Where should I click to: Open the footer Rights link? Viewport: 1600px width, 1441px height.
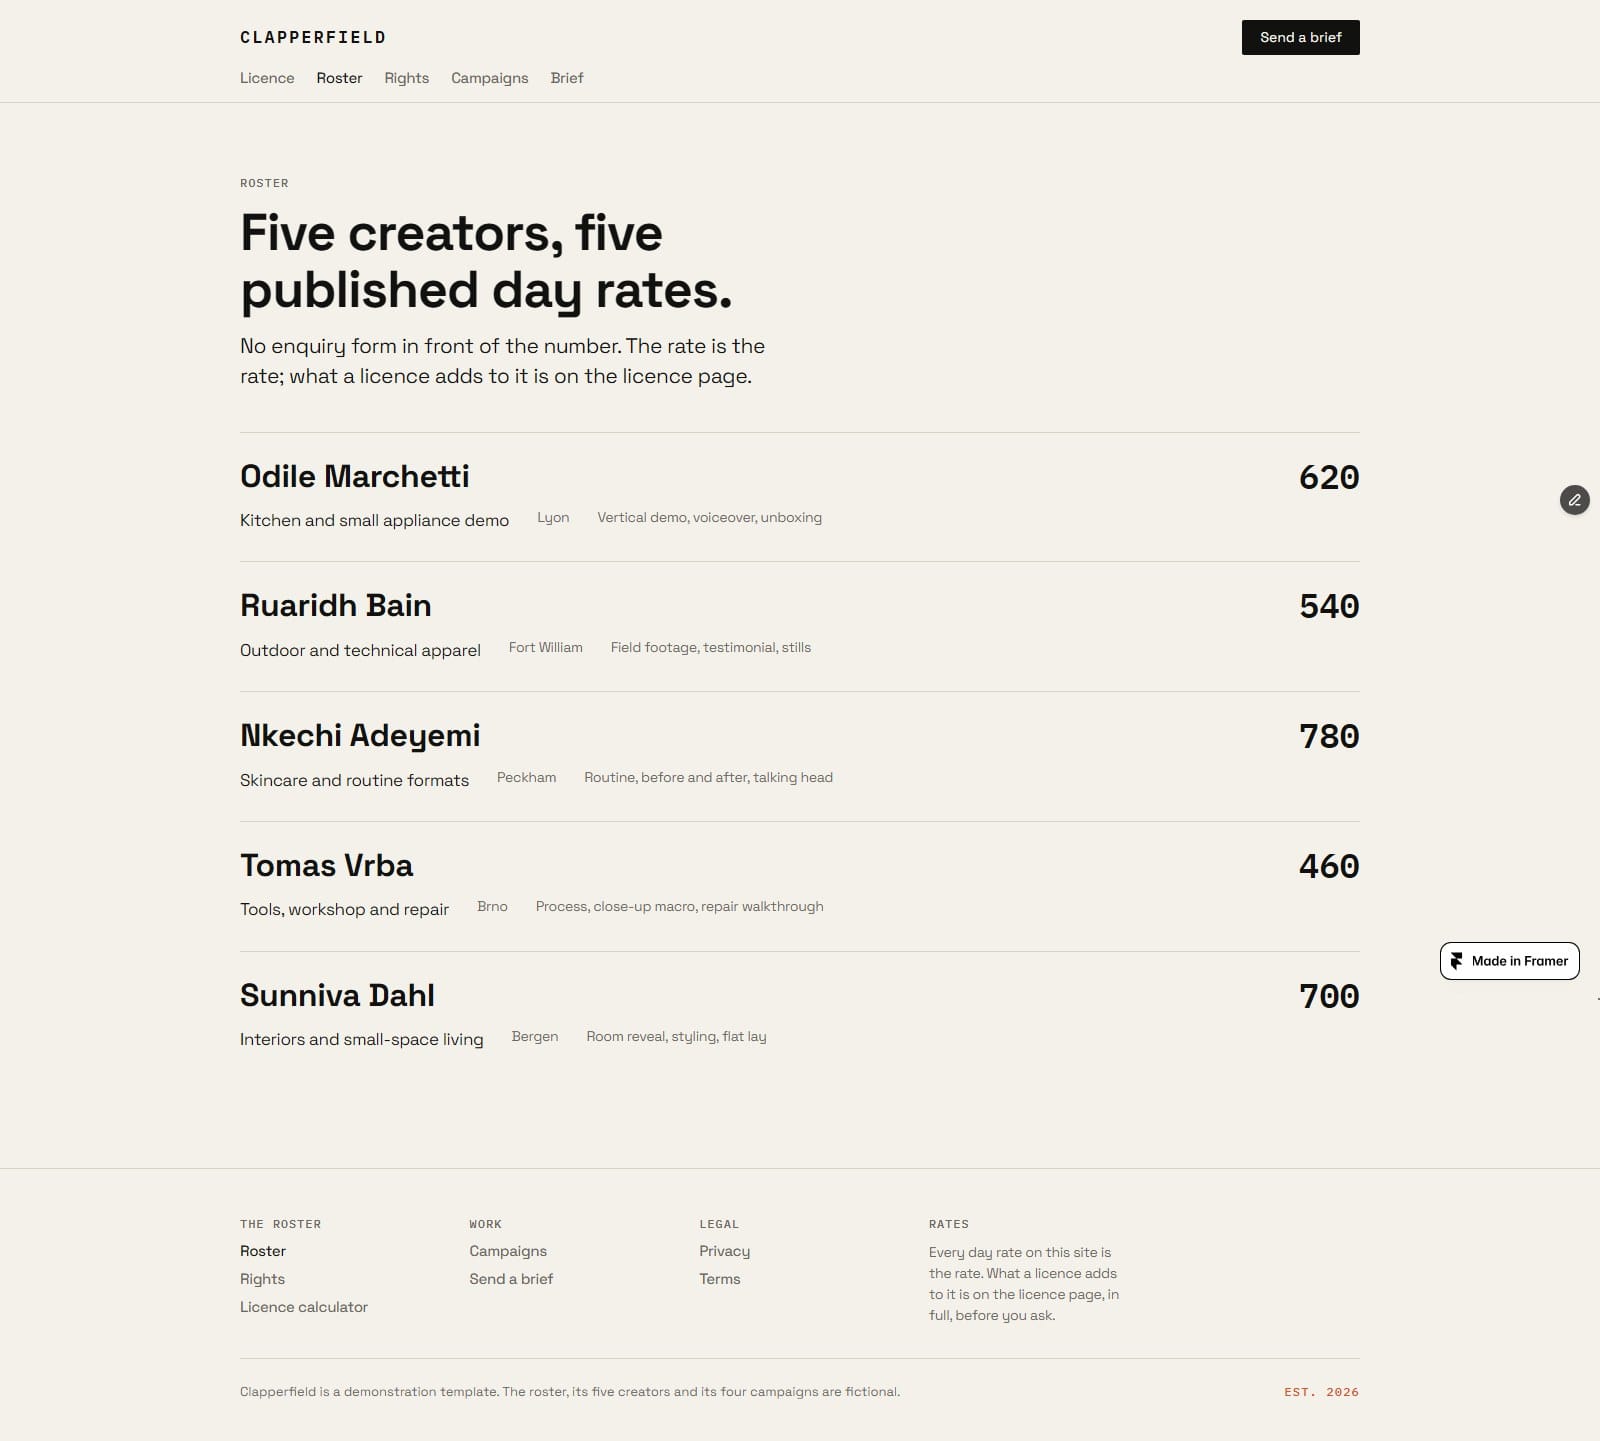point(262,1279)
